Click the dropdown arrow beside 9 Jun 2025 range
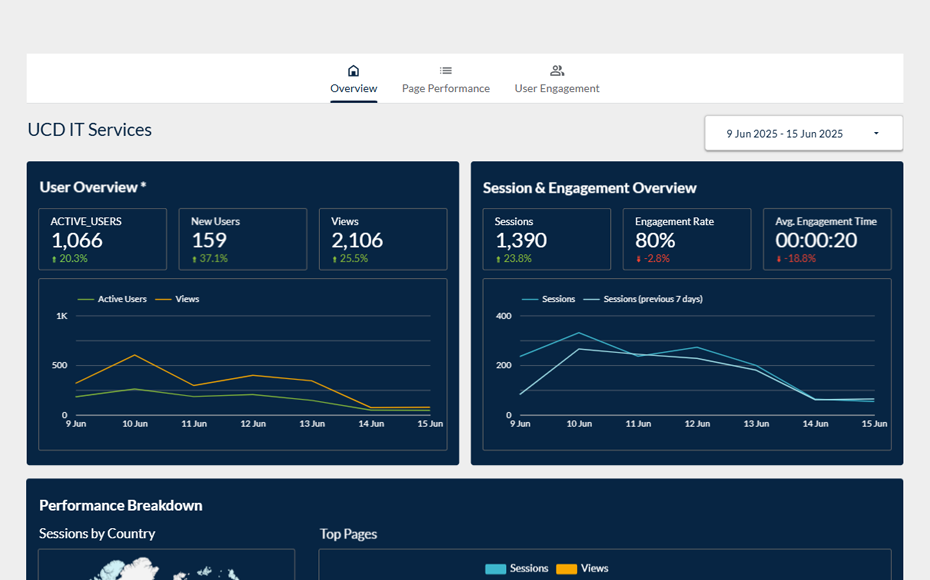This screenshot has width=930, height=580. [x=875, y=132]
